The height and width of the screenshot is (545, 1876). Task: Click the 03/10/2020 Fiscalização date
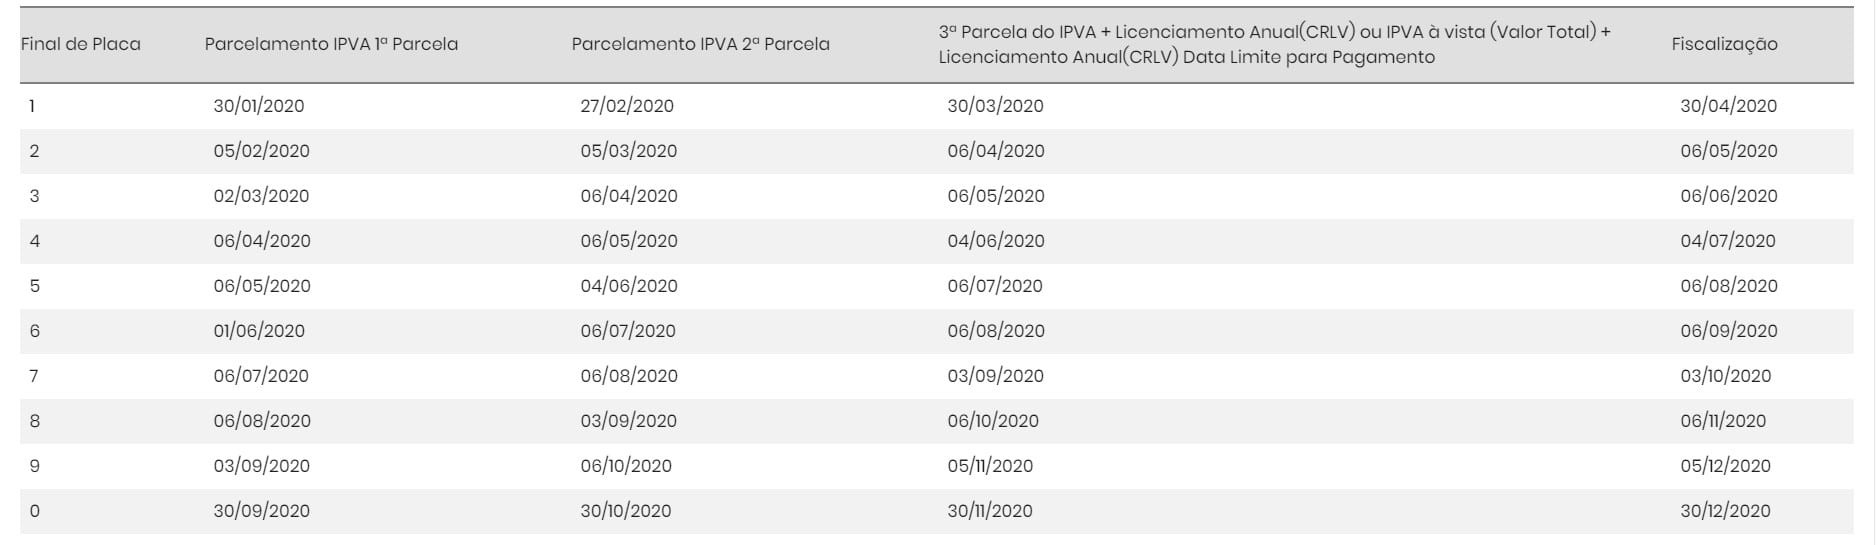(x=1725, y=376)
